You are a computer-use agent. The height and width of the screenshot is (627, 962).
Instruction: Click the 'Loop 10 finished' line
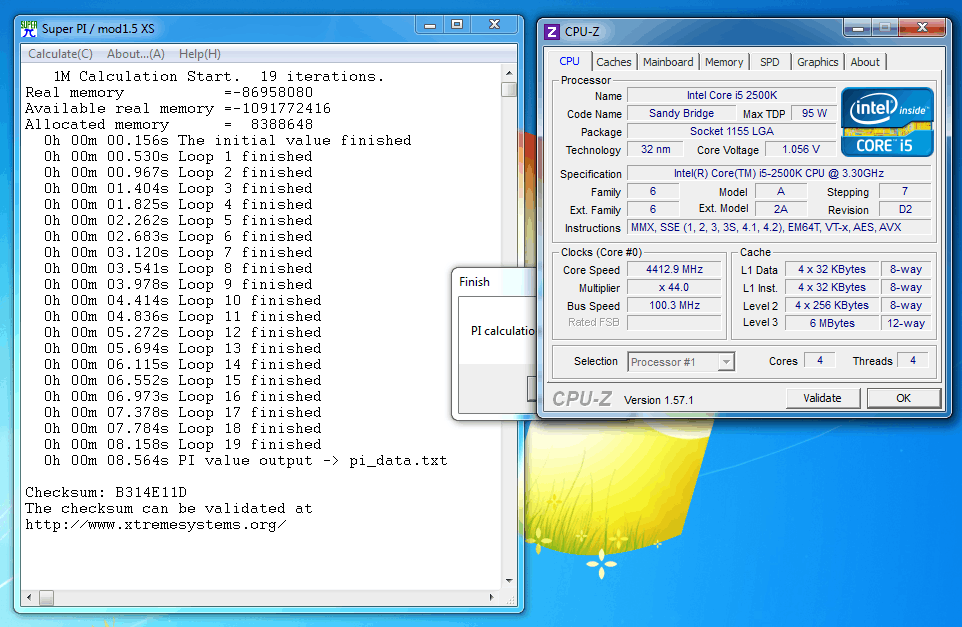point(183,301)
